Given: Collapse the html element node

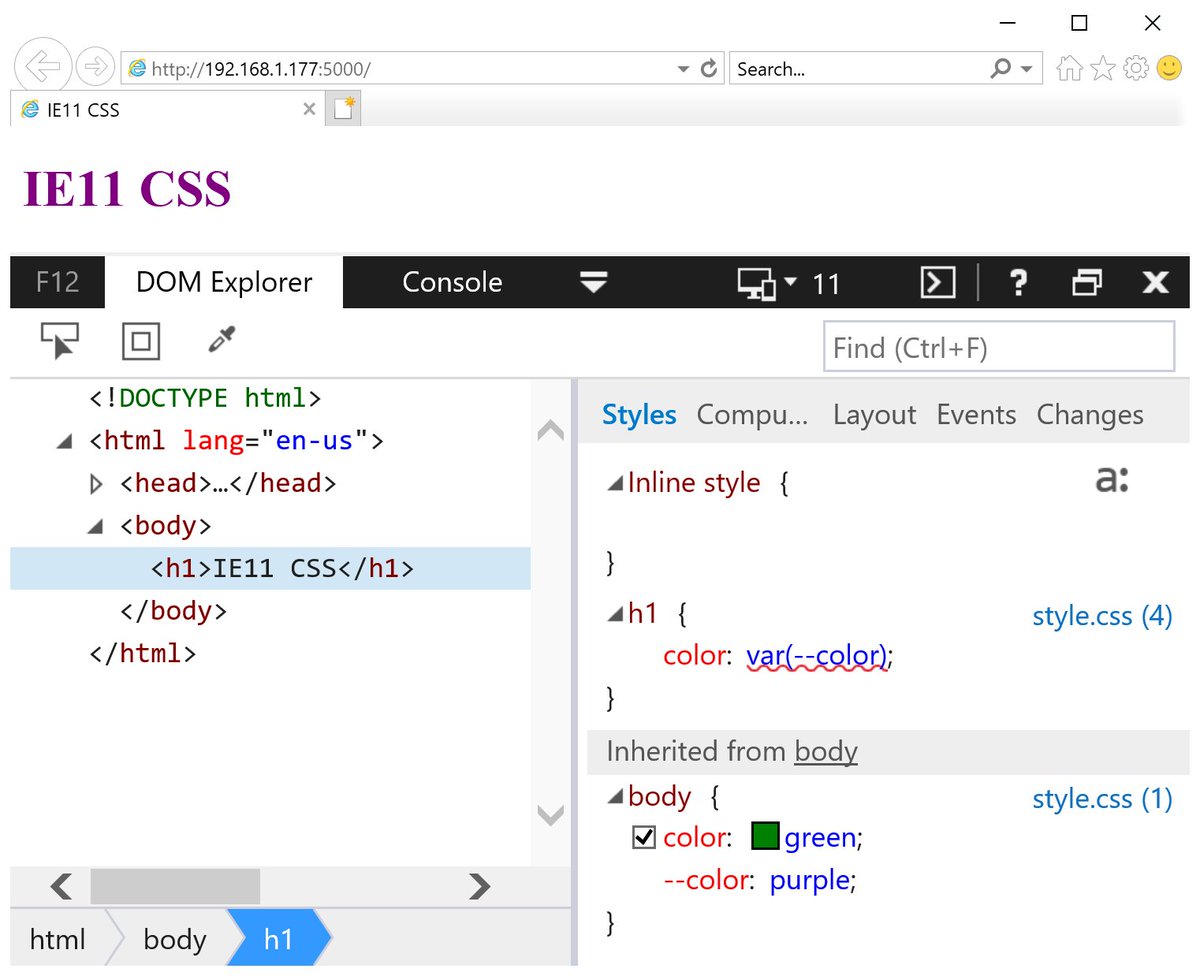Looking at the screenshot, I should 65,441.
